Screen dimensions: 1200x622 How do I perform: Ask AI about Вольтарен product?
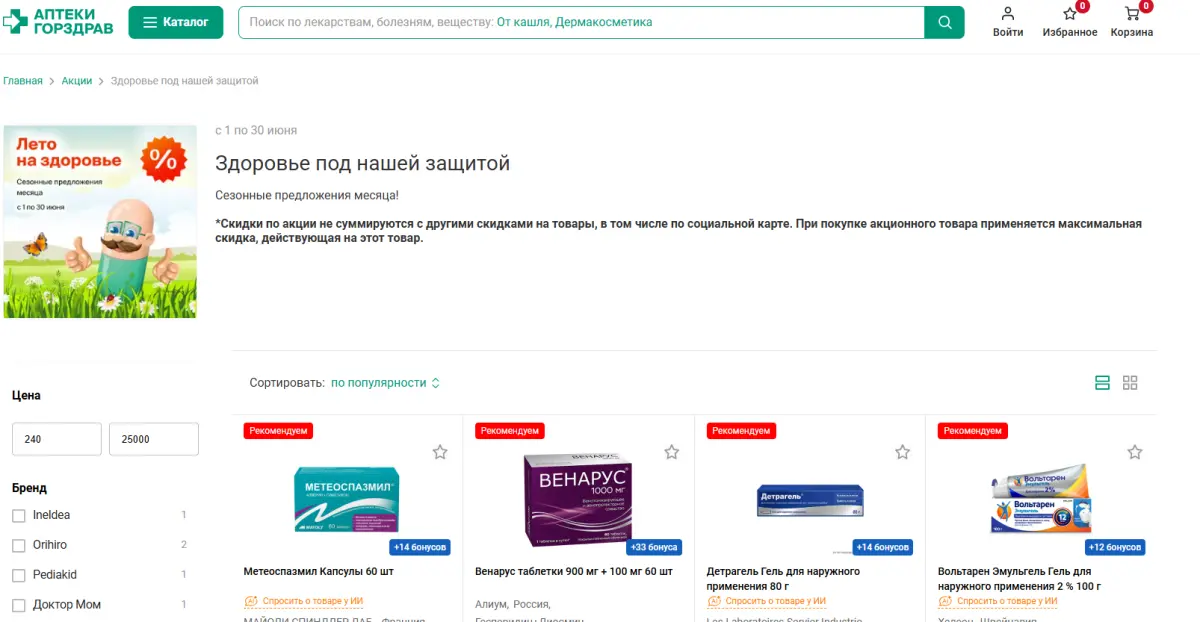coord(997,602)
